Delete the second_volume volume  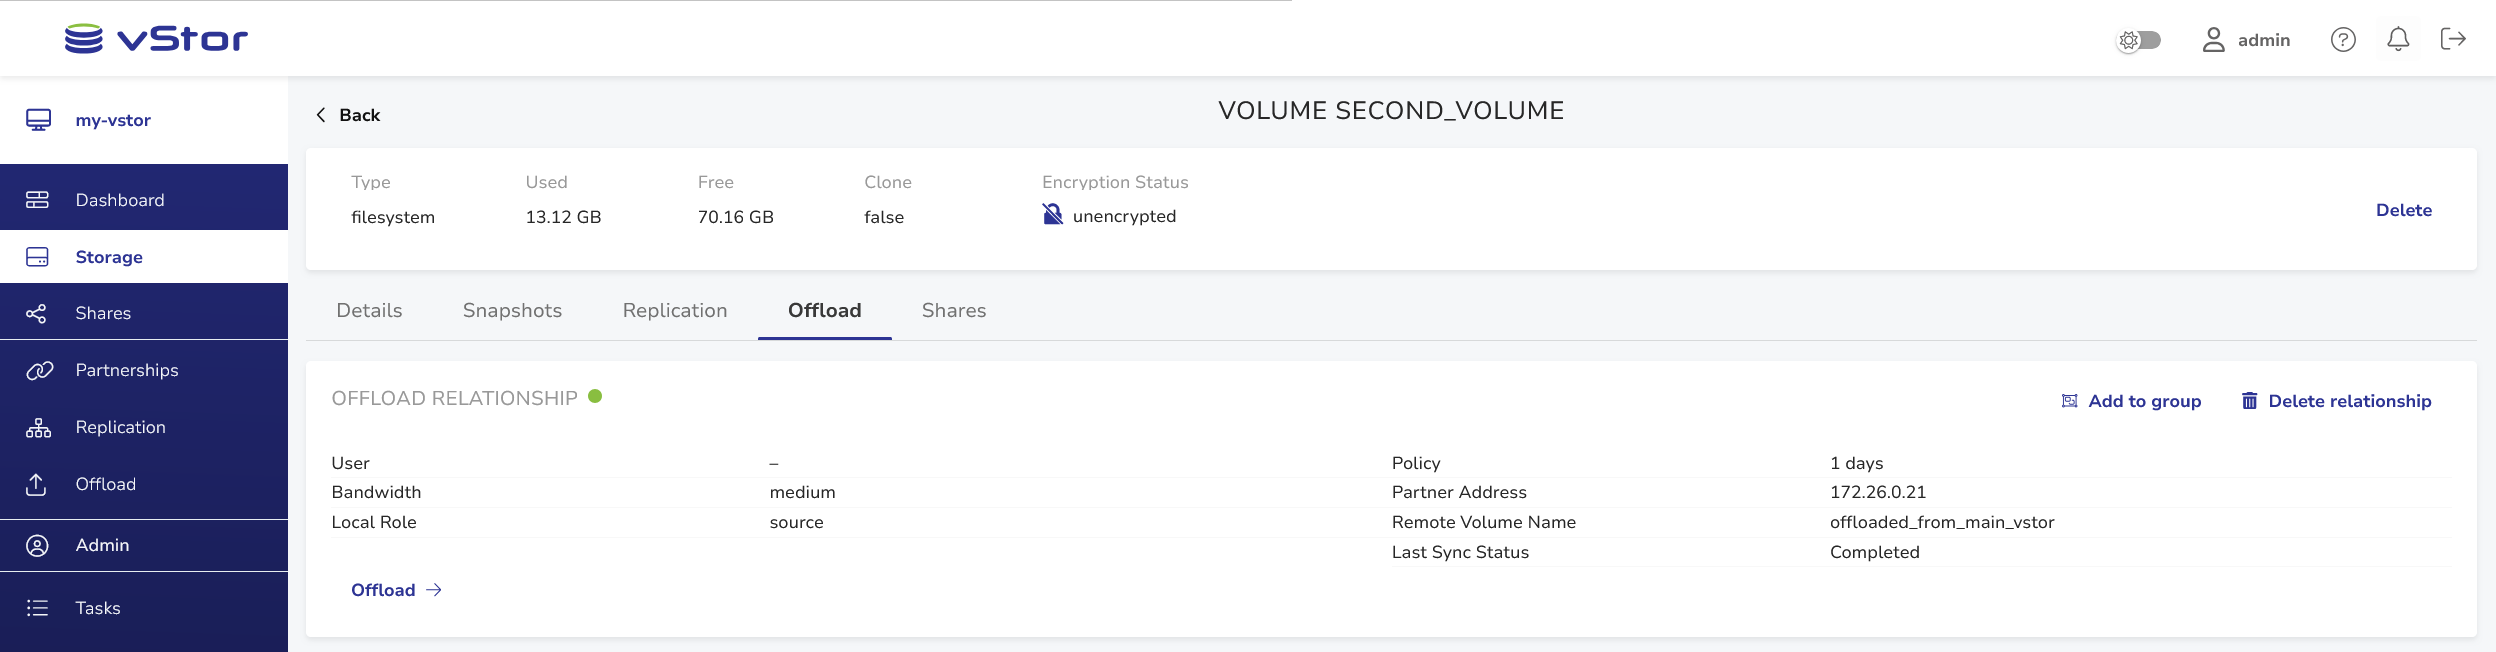click(x=2403, y=210)
